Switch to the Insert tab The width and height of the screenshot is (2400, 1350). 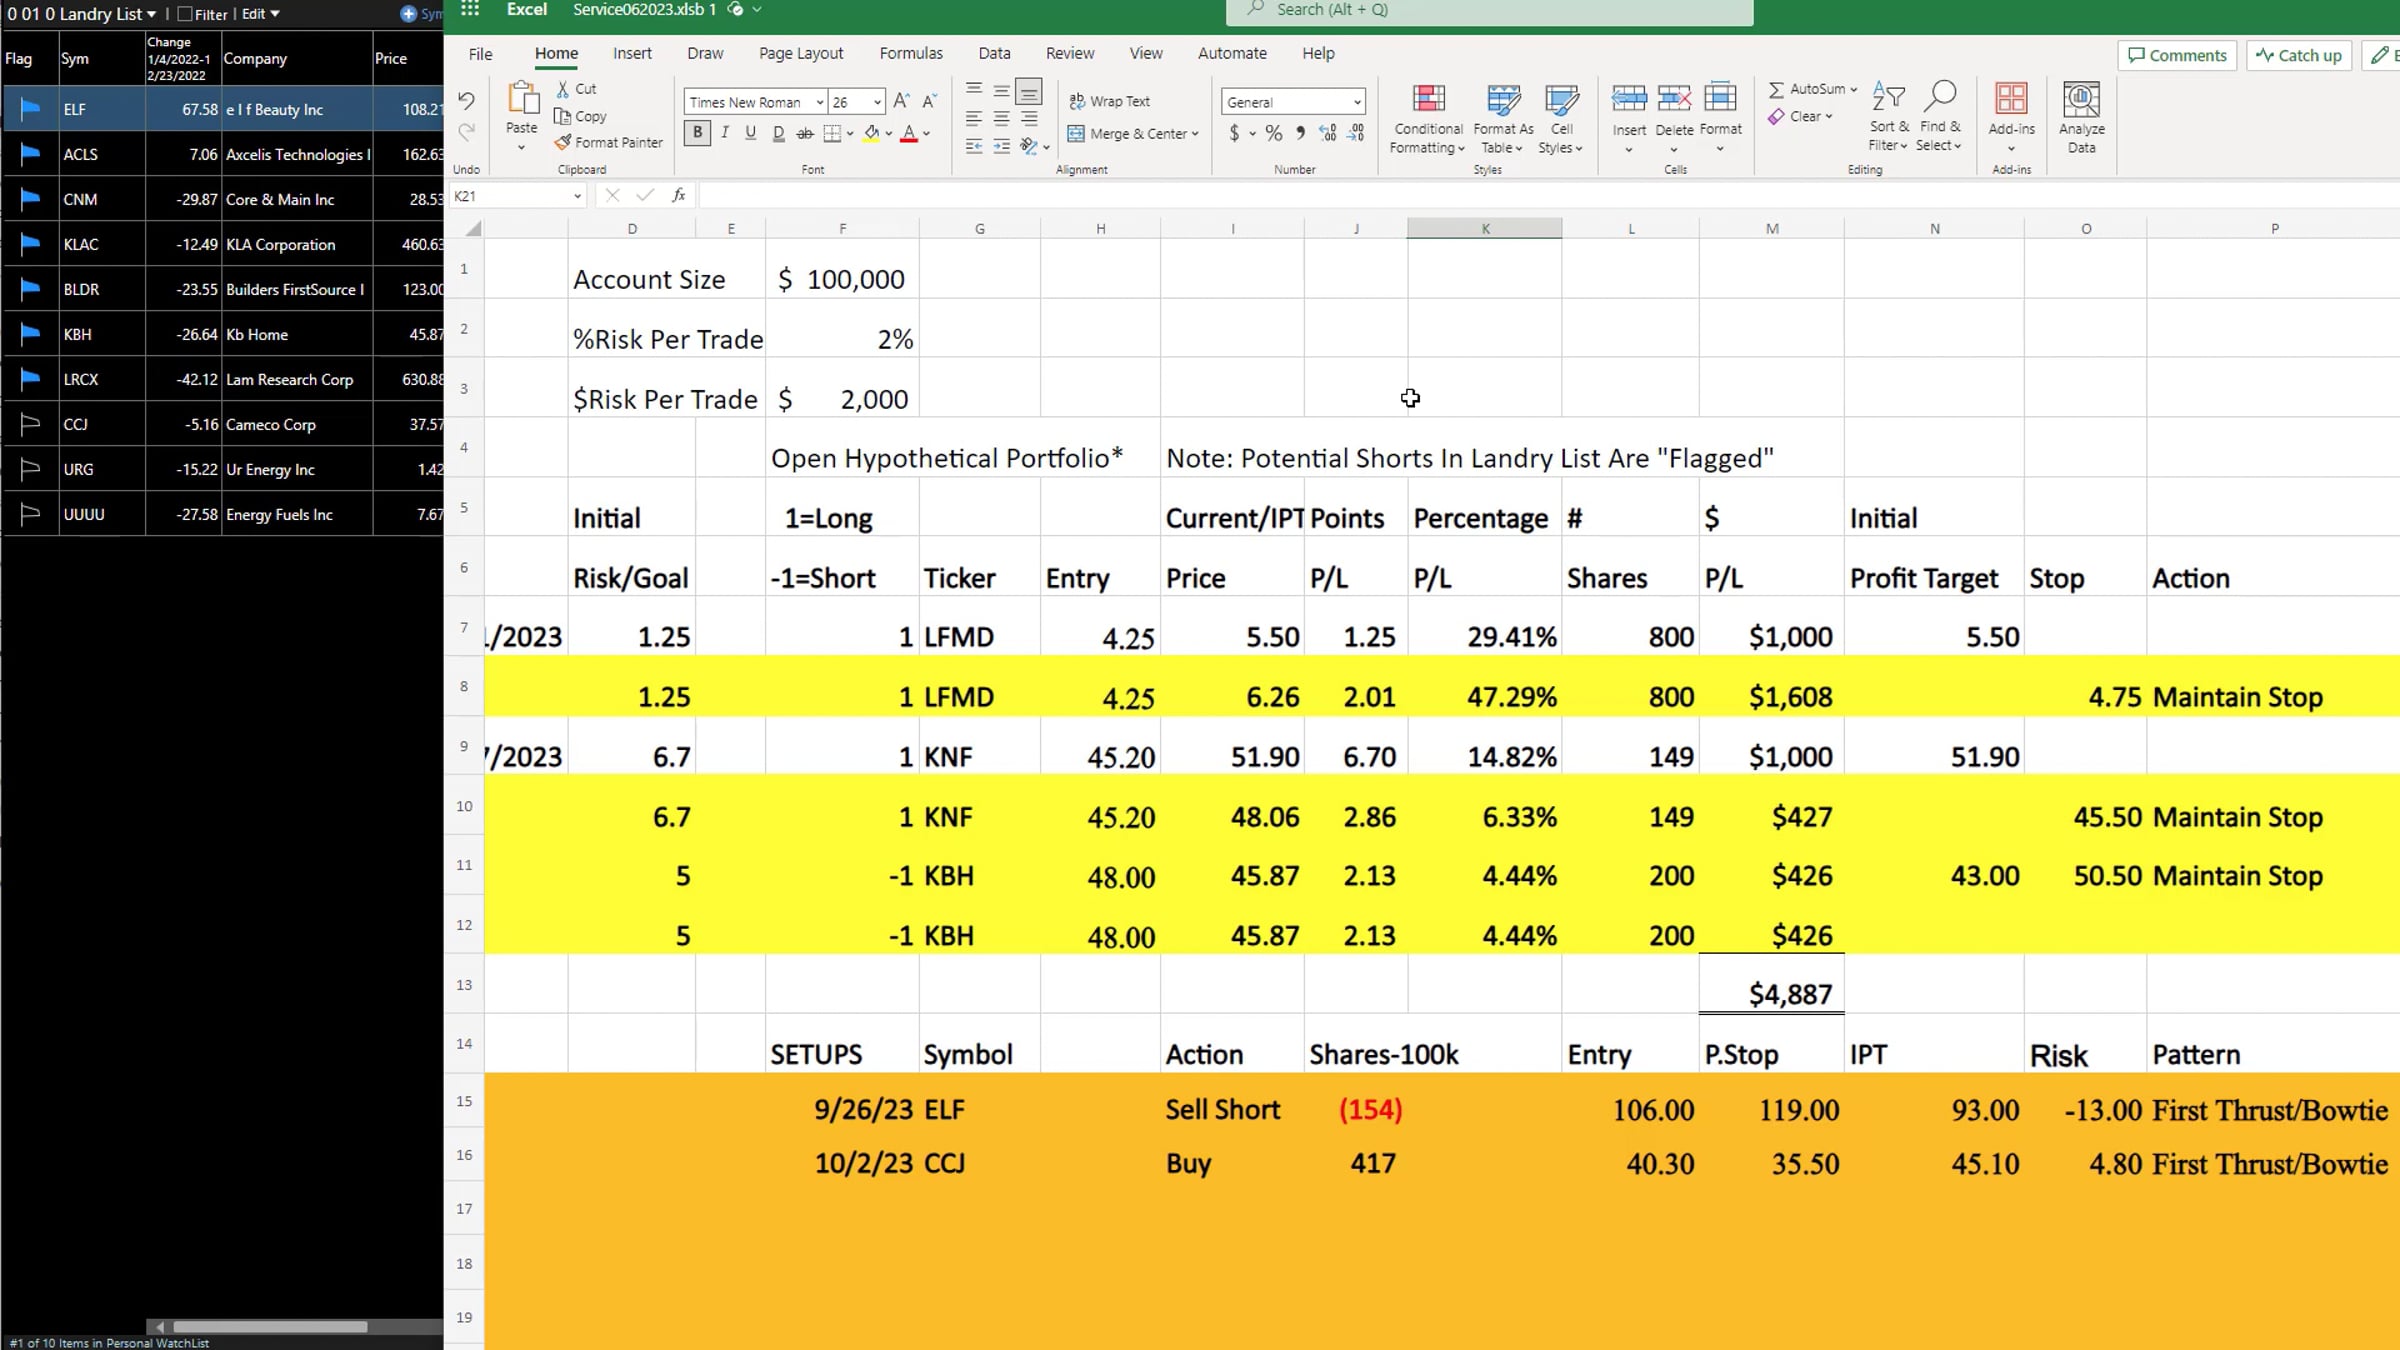[x=632, y=54]
